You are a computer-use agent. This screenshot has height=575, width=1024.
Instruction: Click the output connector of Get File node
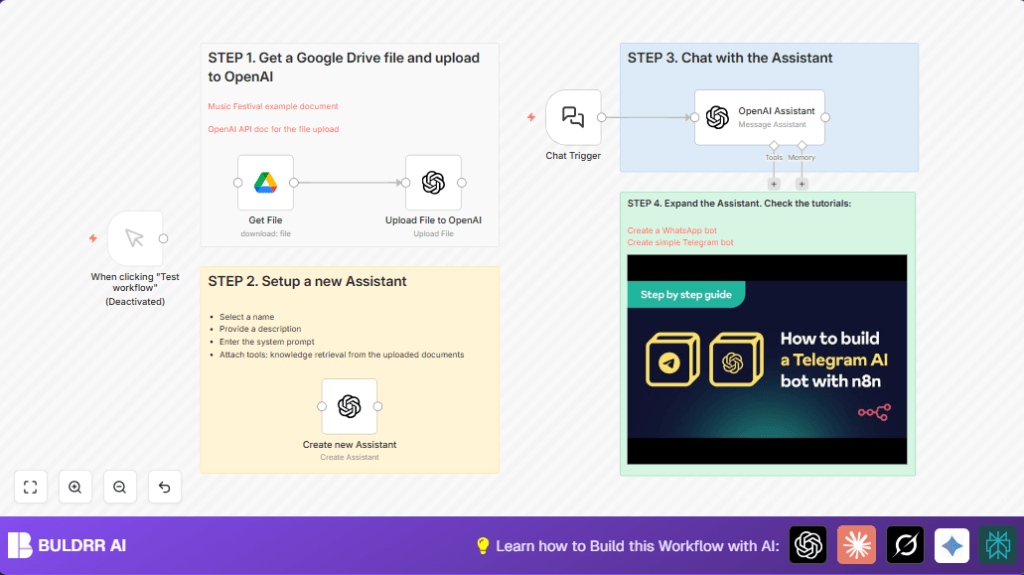coord(294,183)
